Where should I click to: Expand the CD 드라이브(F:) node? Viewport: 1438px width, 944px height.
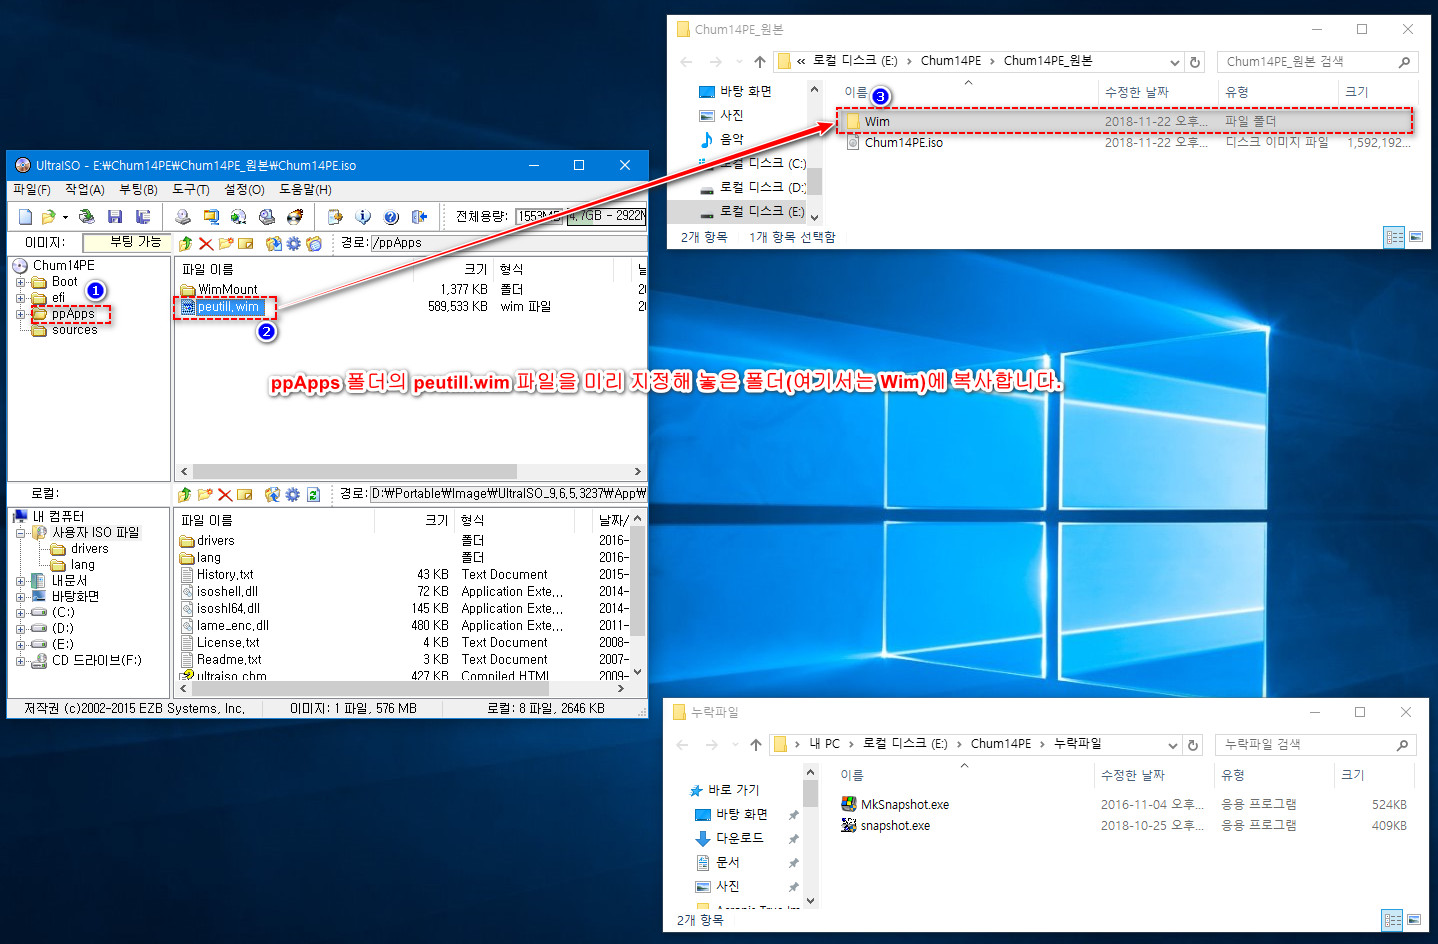20,661
